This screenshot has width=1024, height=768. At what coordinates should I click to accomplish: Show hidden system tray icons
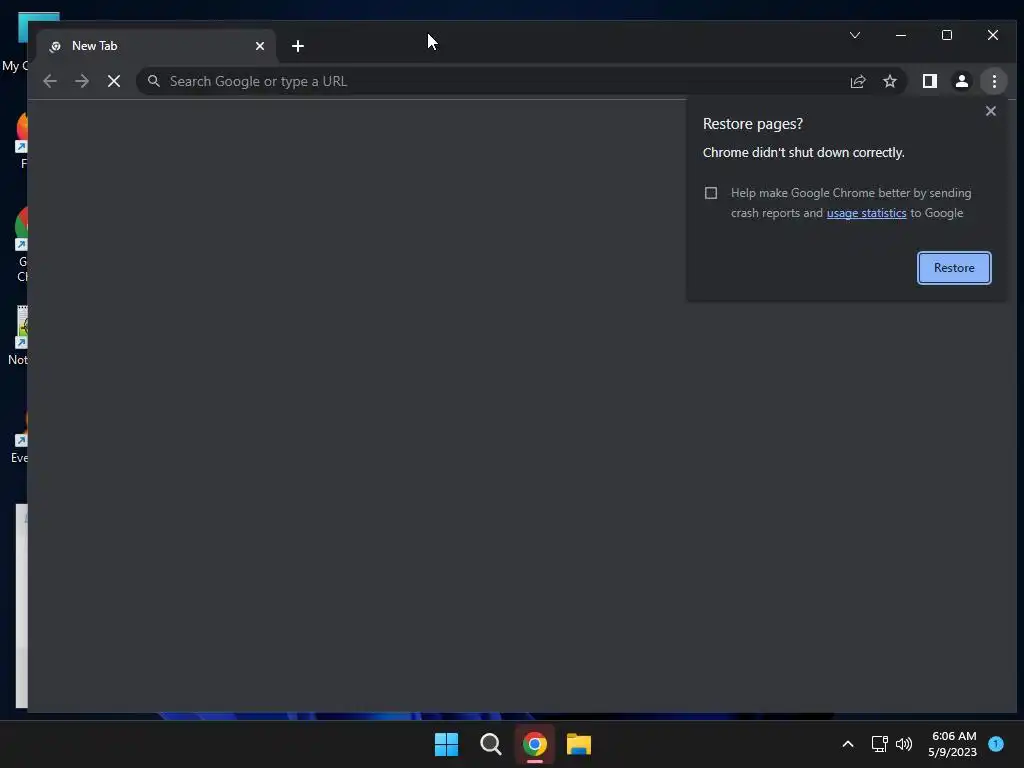[x=847, y=744]
